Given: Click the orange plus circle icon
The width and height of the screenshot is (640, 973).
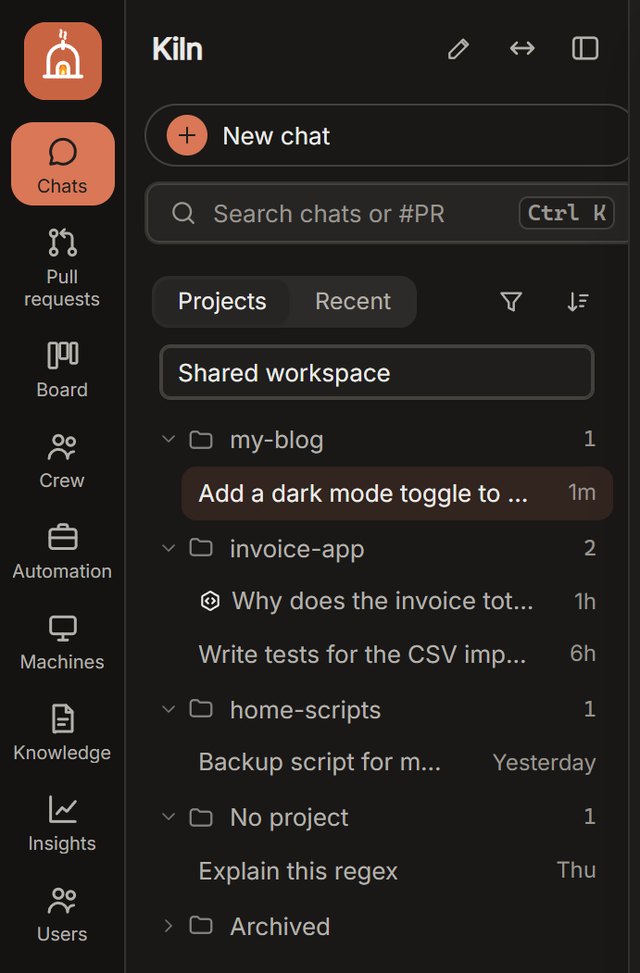Looking at the screenshot, I should tap(187, 135).
